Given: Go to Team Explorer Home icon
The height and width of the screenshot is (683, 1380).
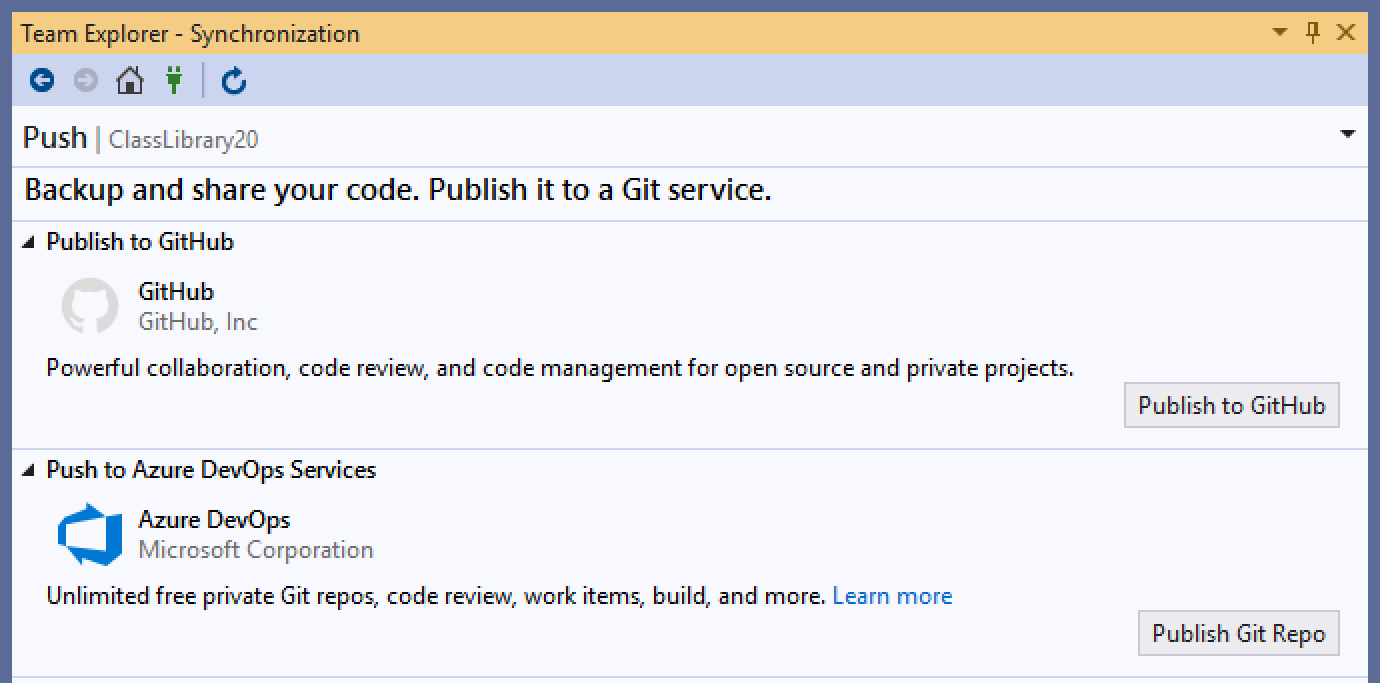Looking at the screenshot, I should point(130,80).
